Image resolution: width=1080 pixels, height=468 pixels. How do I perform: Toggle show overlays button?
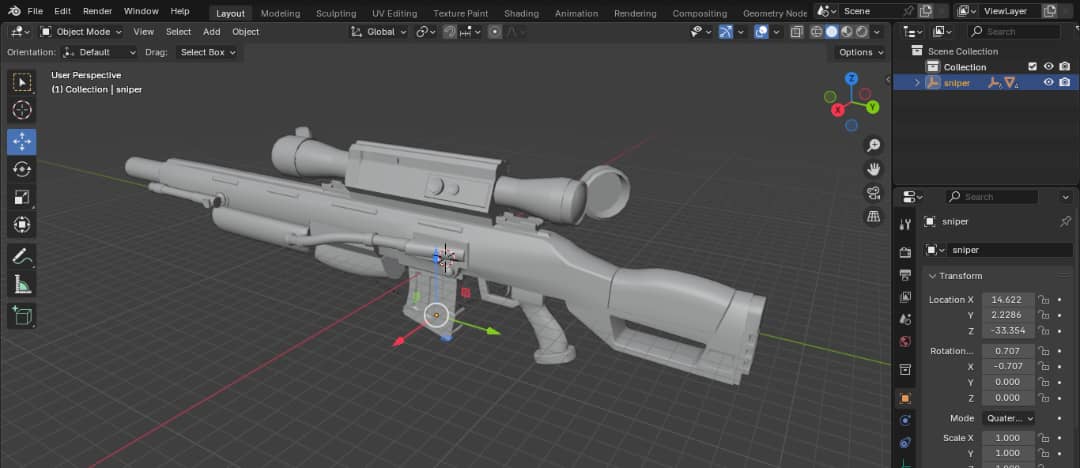click(761, 32)
